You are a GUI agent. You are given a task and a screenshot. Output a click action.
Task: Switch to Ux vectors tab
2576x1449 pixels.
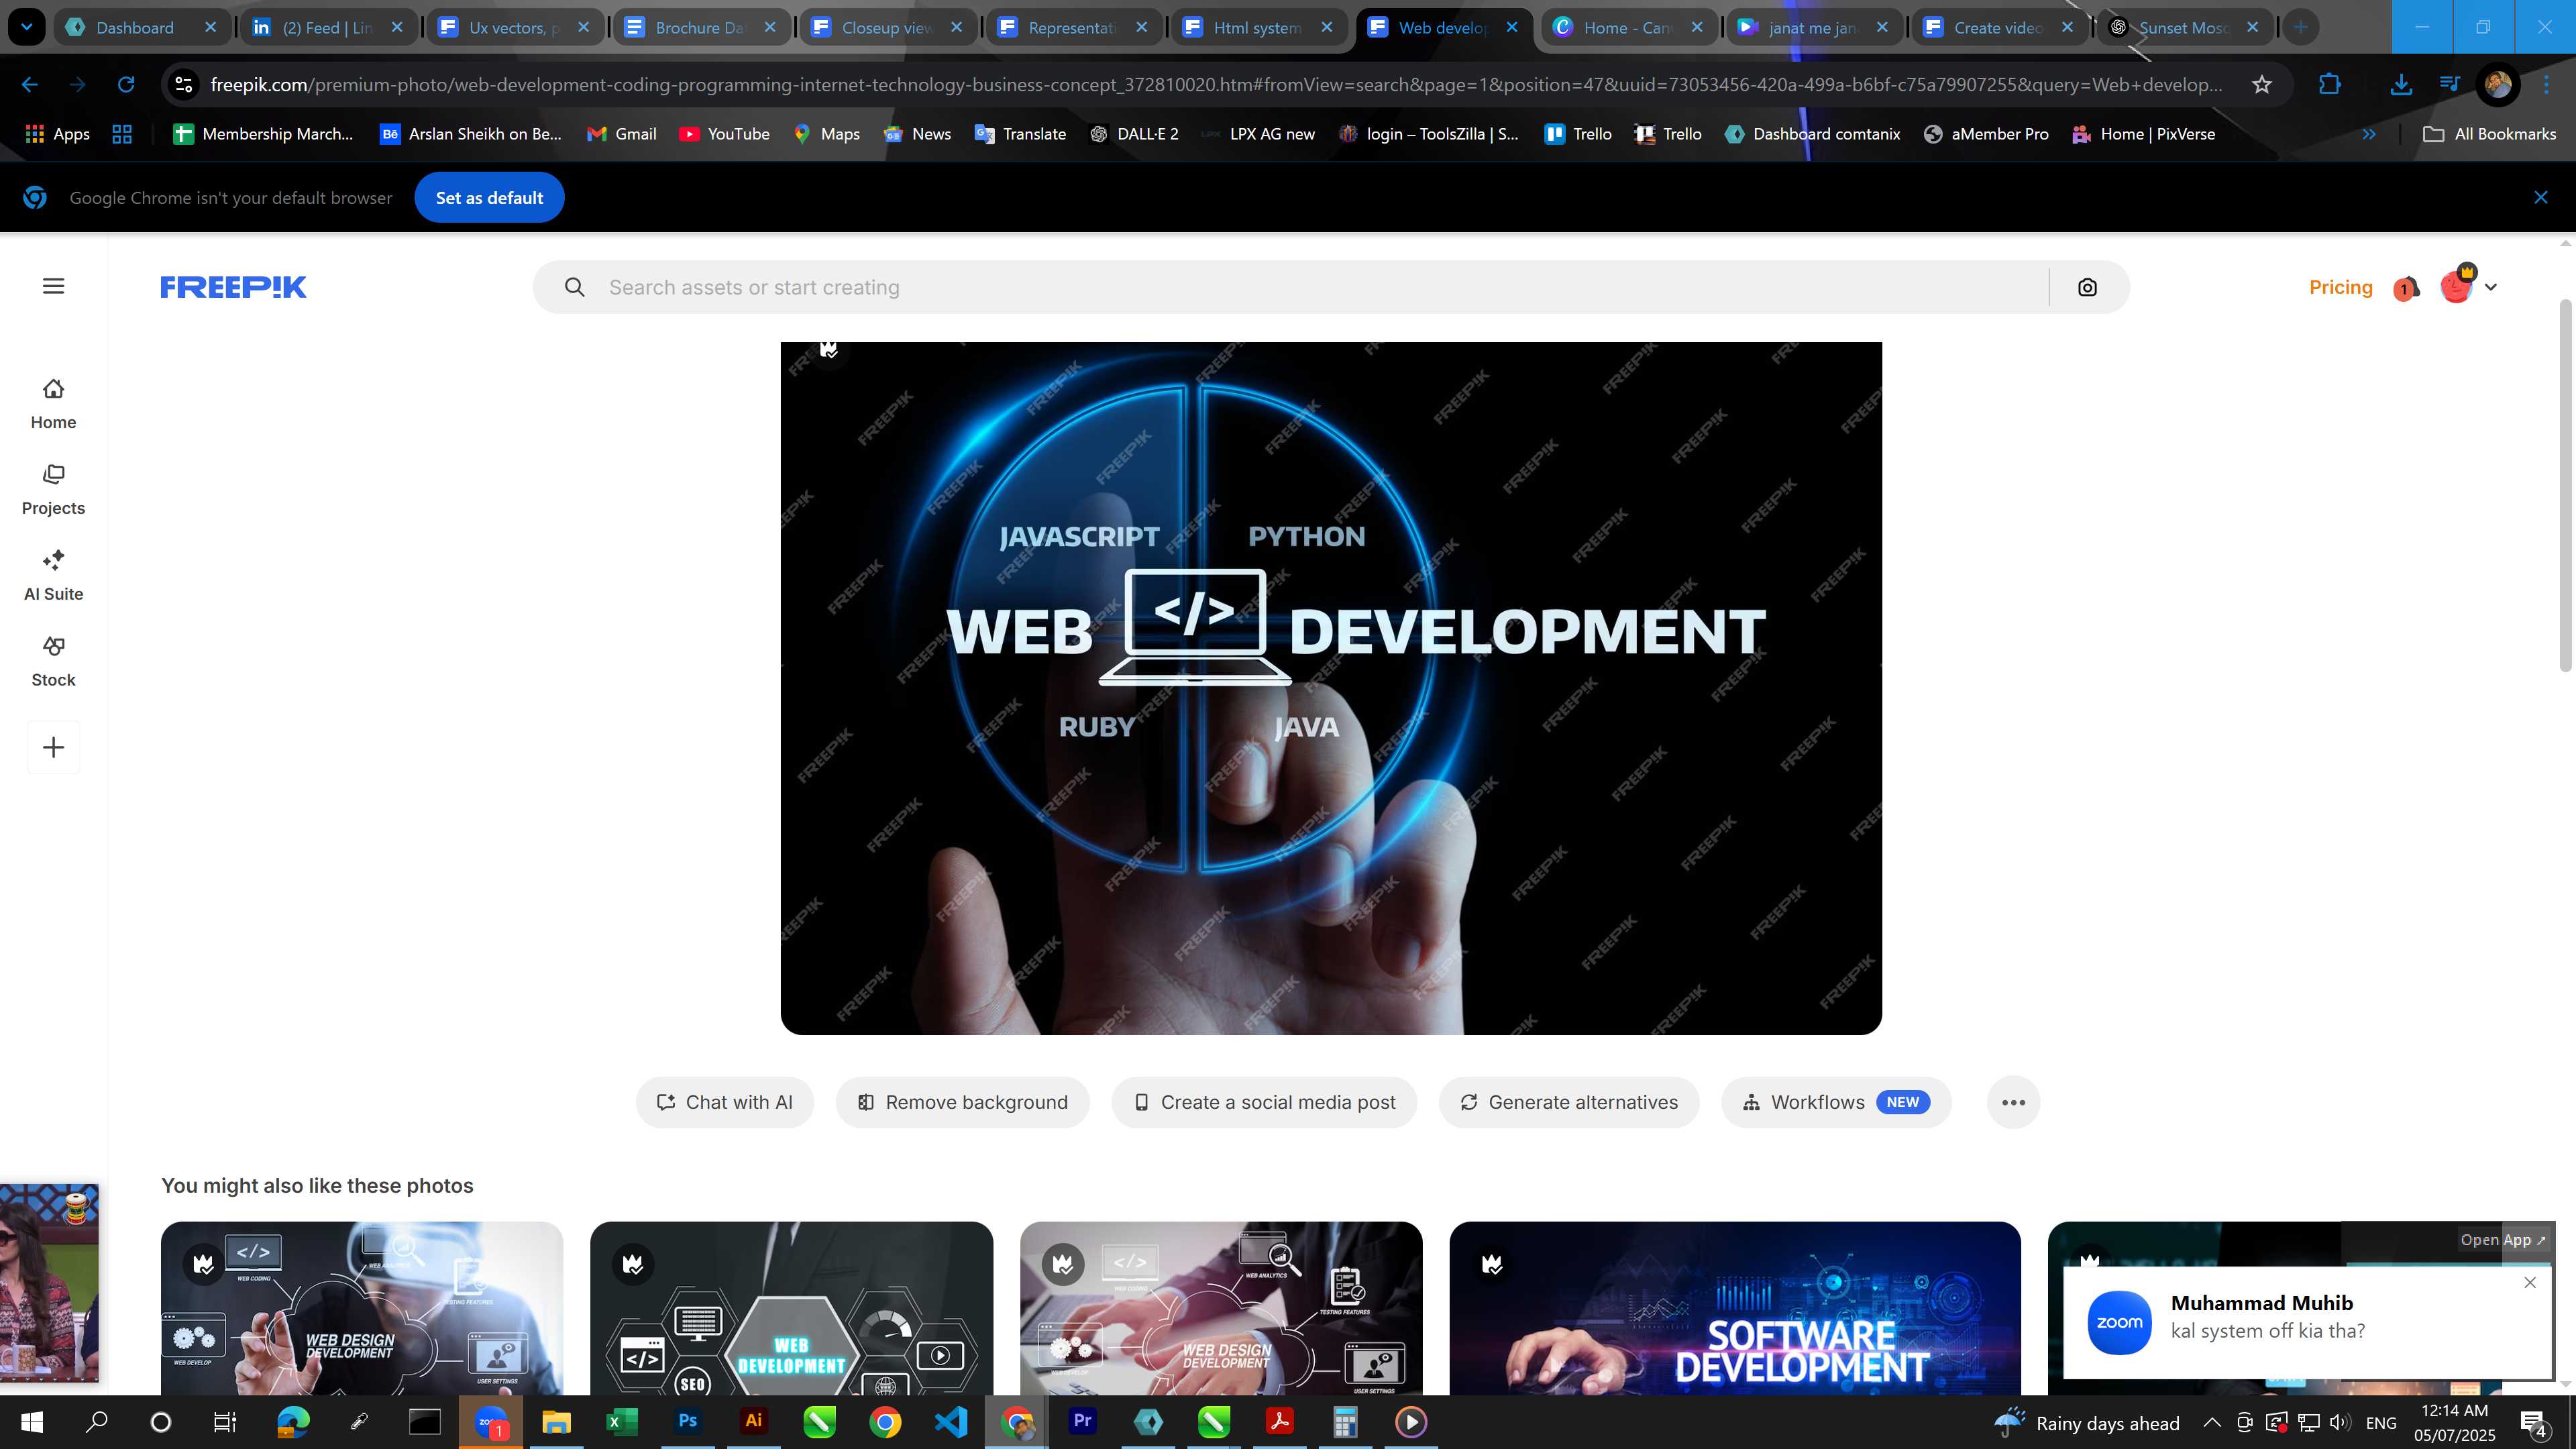click(514, 28)
